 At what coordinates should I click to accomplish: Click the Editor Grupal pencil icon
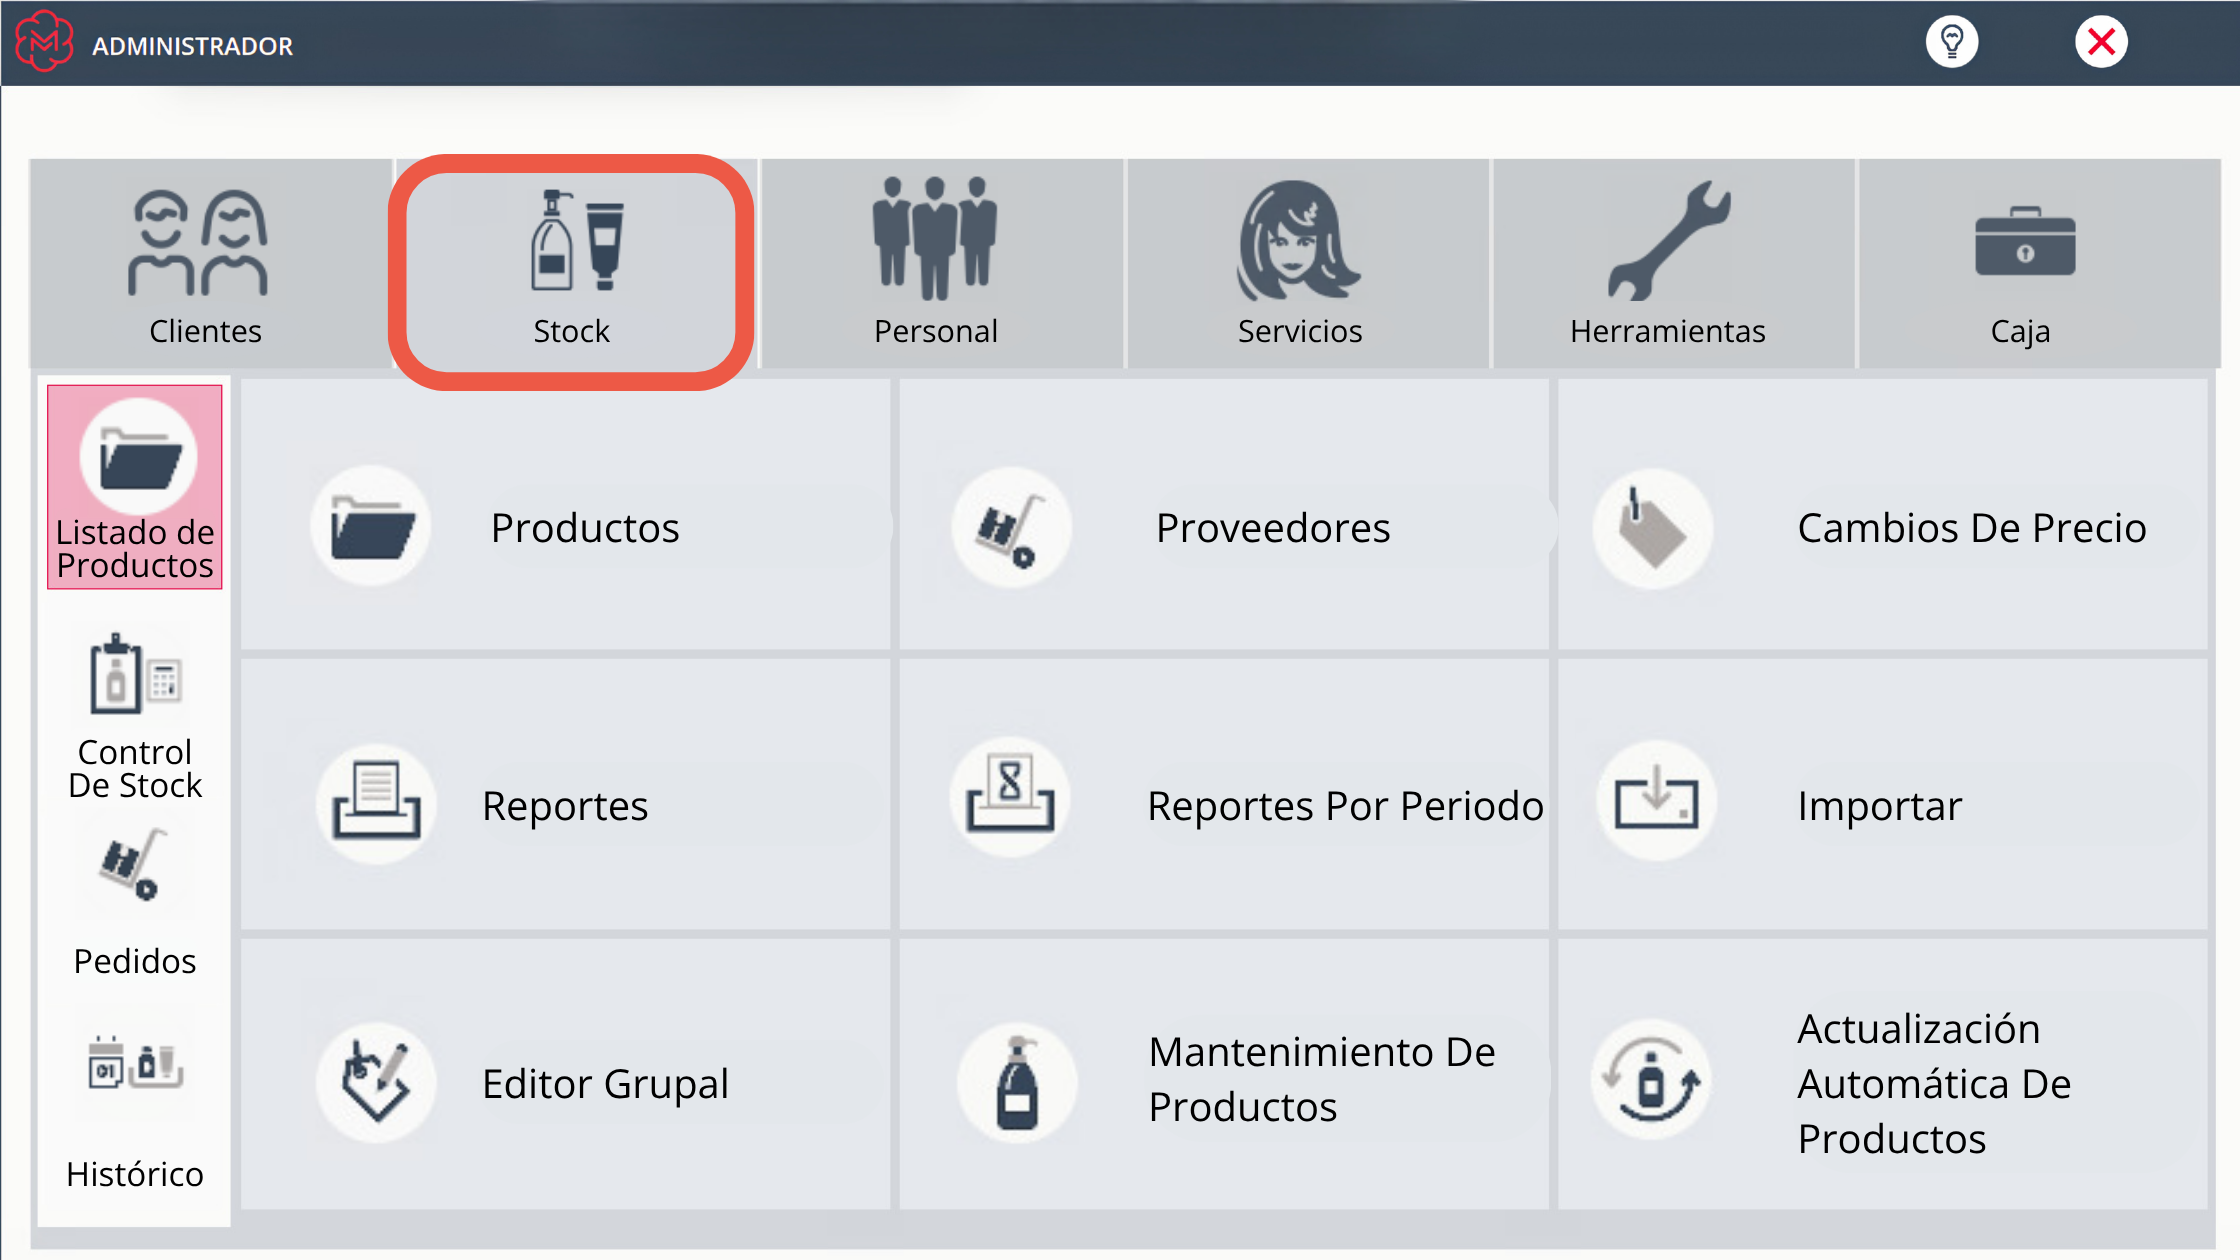[x=376, y=1082]
